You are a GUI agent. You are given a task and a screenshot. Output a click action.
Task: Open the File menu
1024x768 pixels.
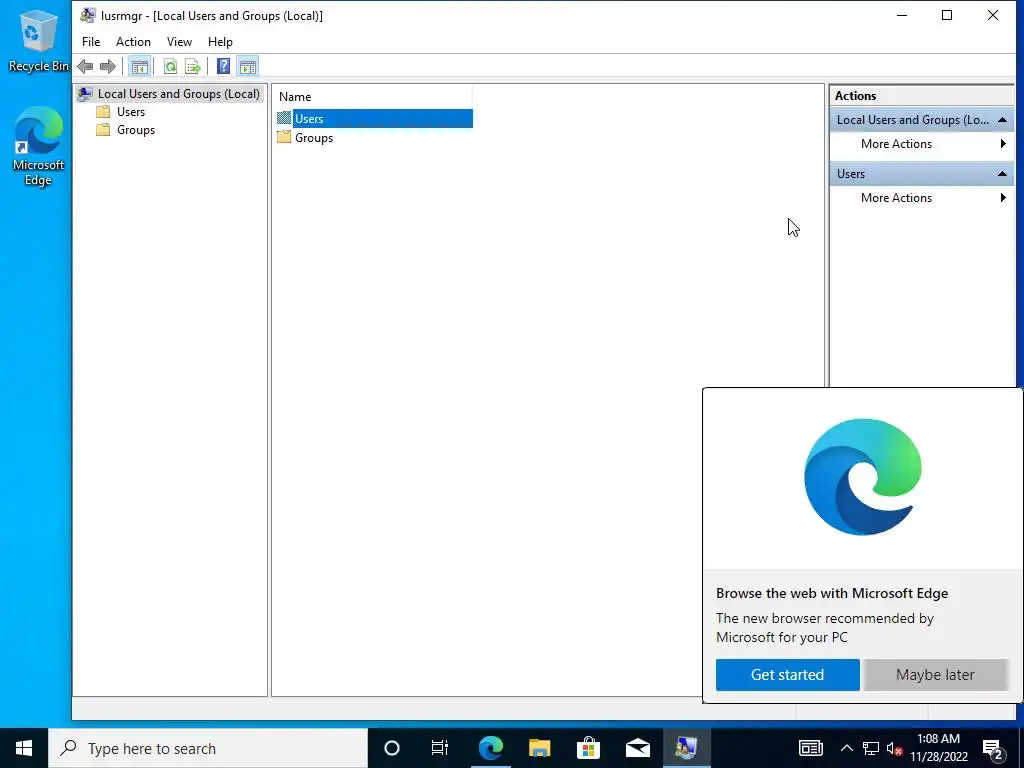point(91,42)
